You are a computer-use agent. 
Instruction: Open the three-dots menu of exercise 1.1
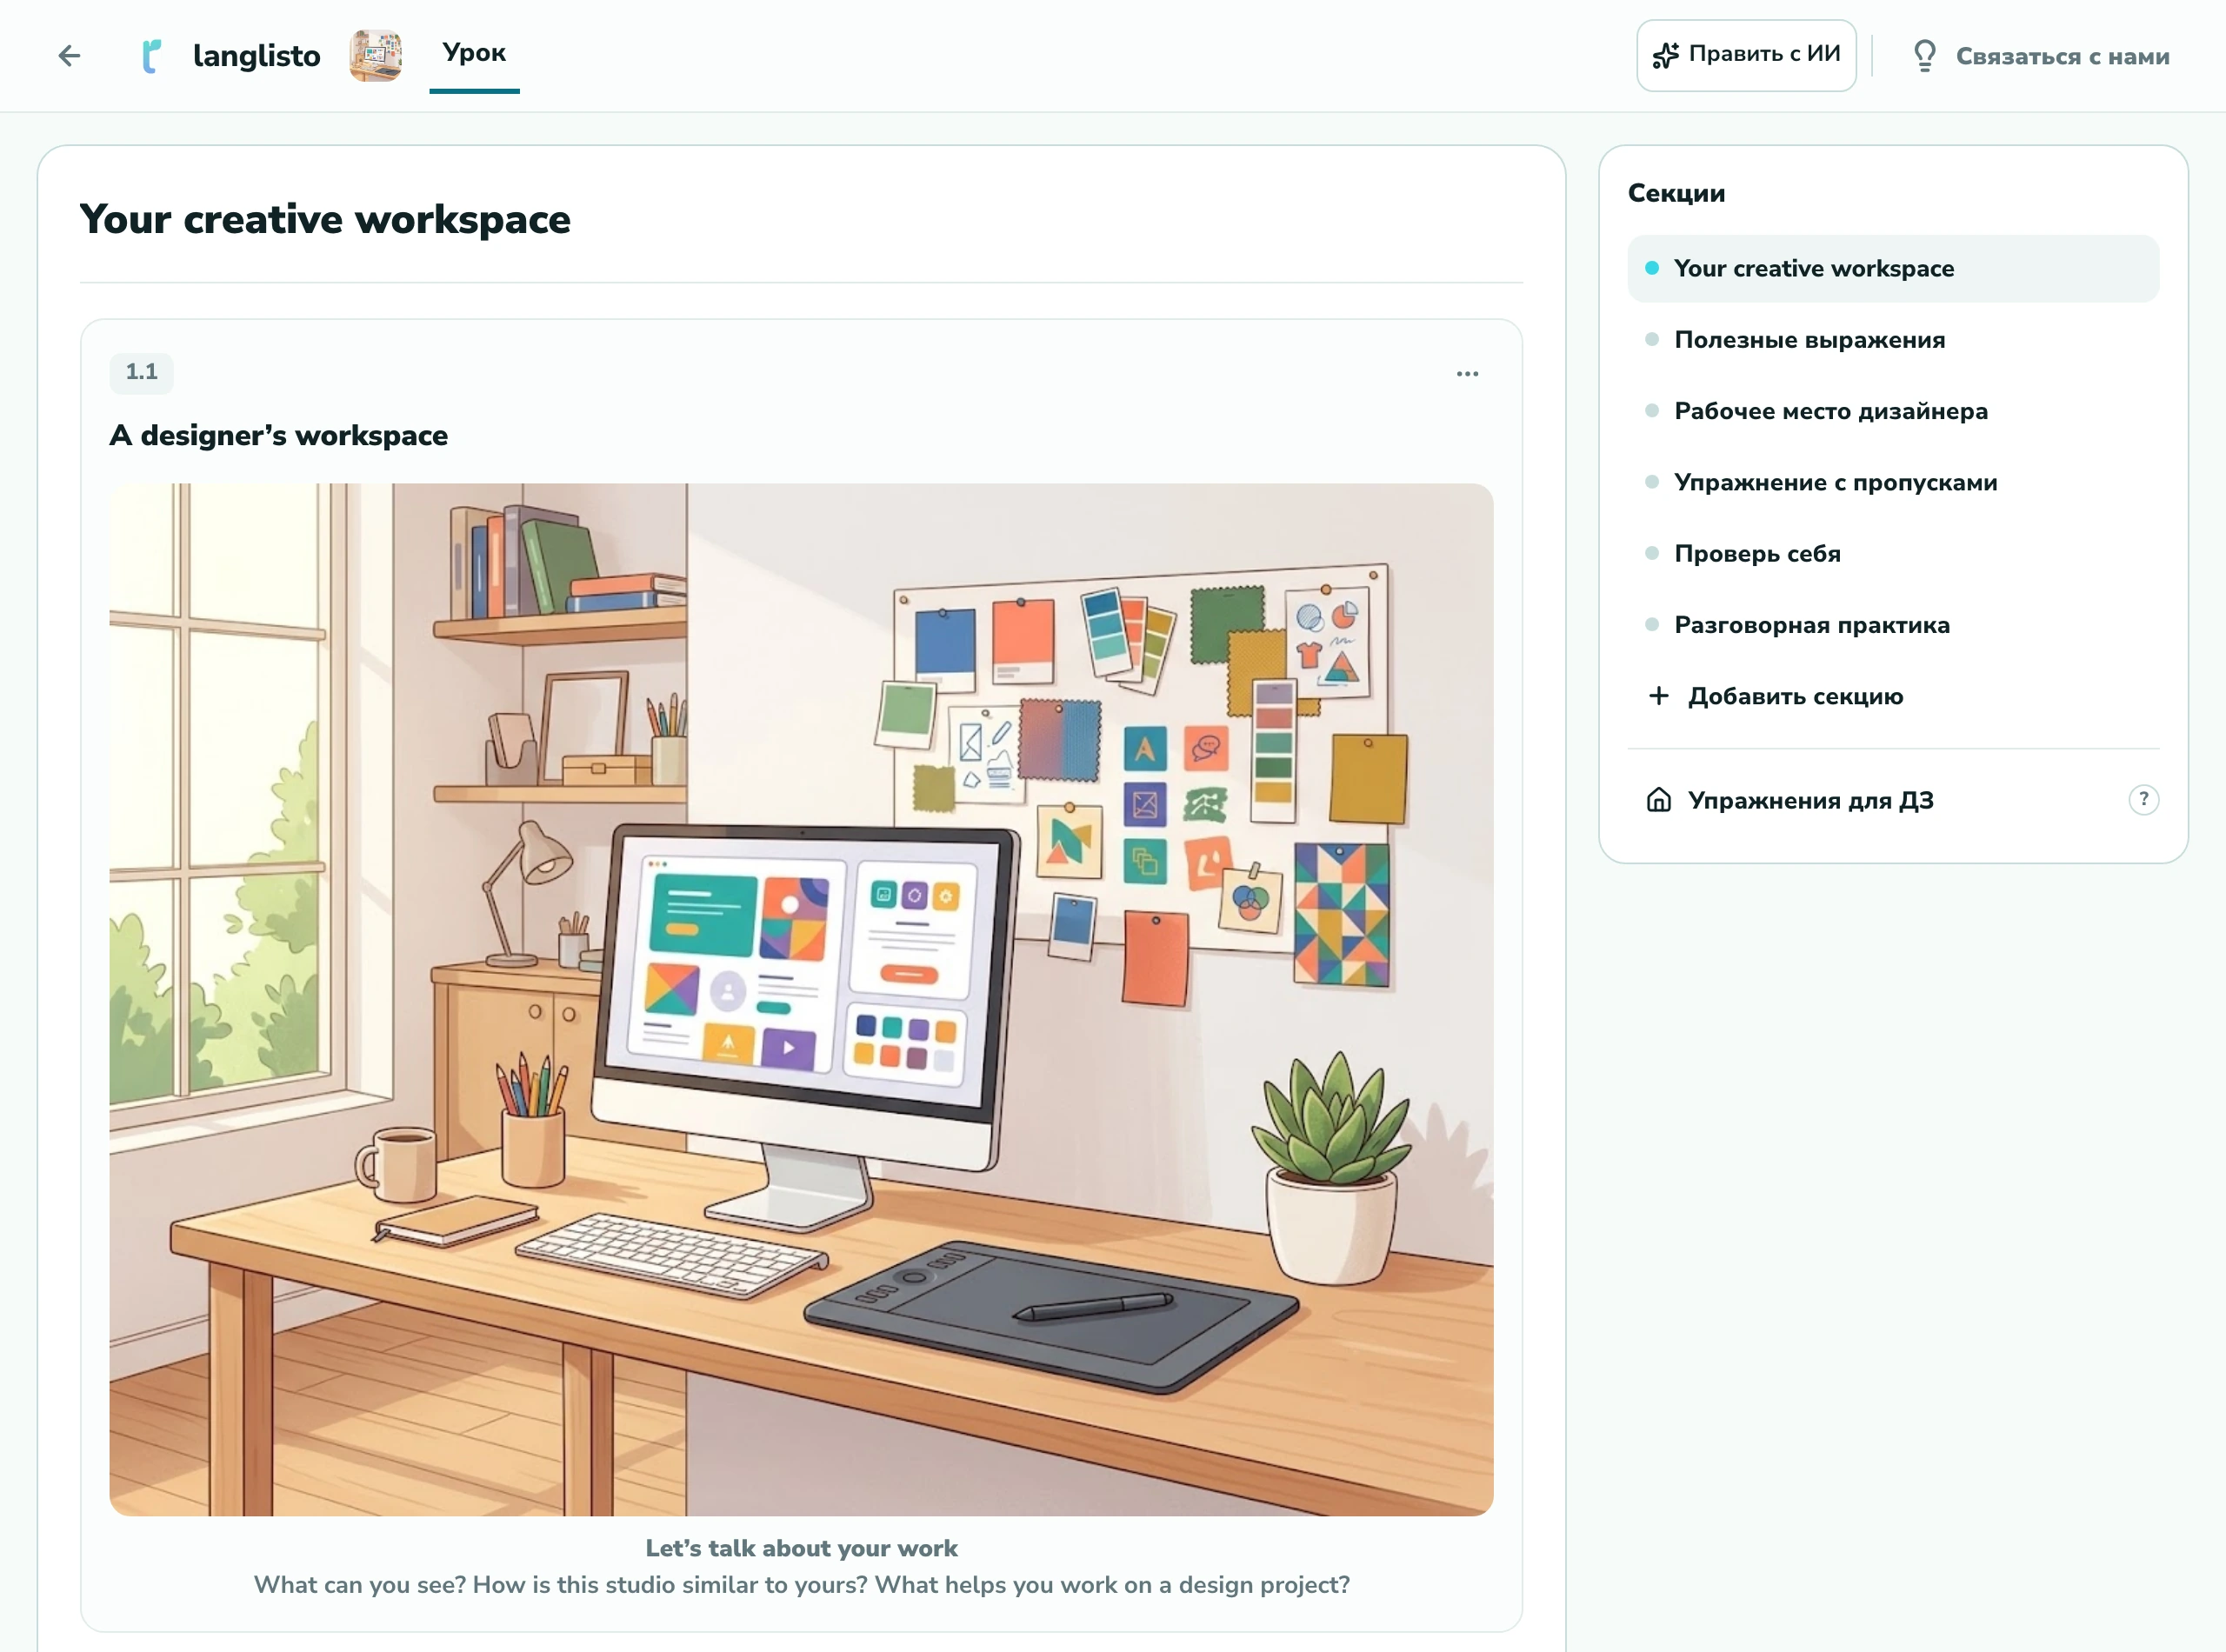(x=1467, y=374)
